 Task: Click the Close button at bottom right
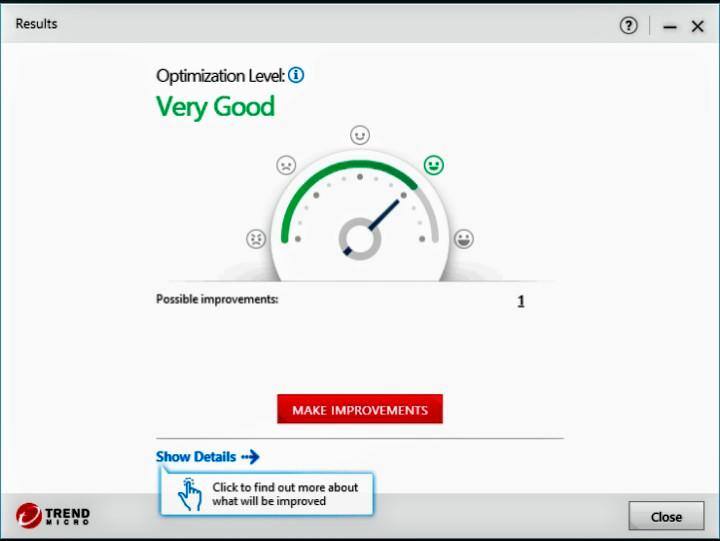point(665,516)
